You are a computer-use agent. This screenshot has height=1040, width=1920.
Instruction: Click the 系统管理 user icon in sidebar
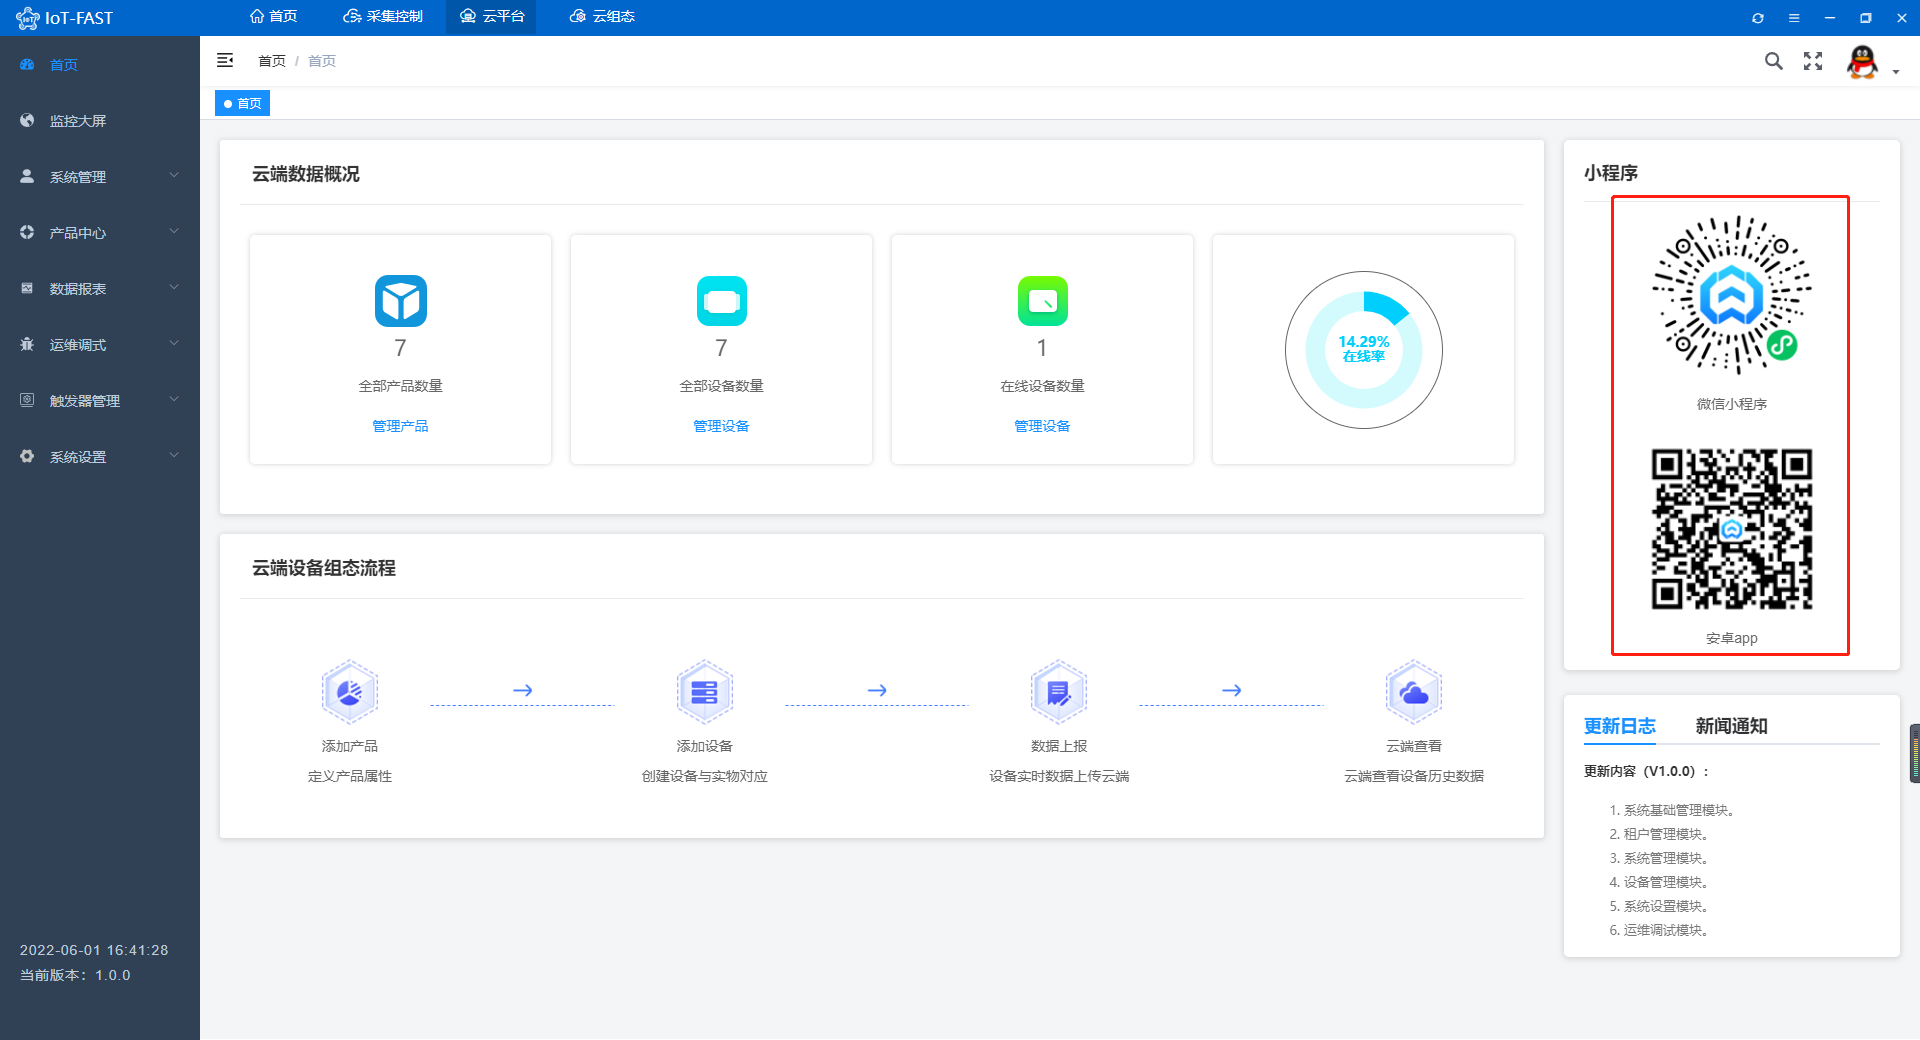click(27, 176)
